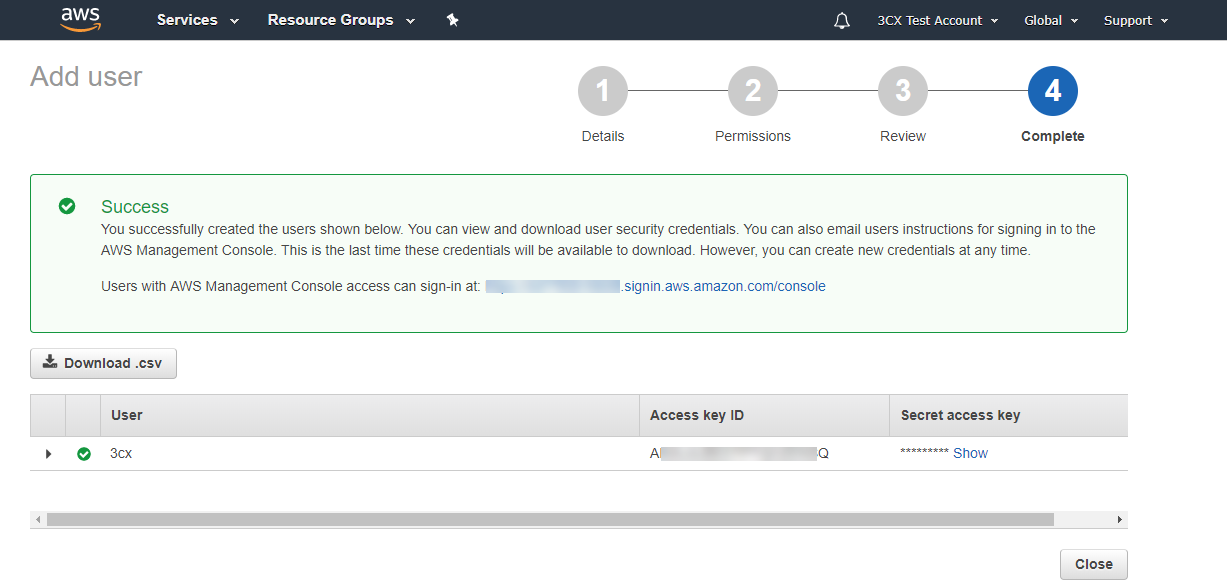
Task: Click the pin shortcut icon in navbar
Action: (x=452, y=20)
